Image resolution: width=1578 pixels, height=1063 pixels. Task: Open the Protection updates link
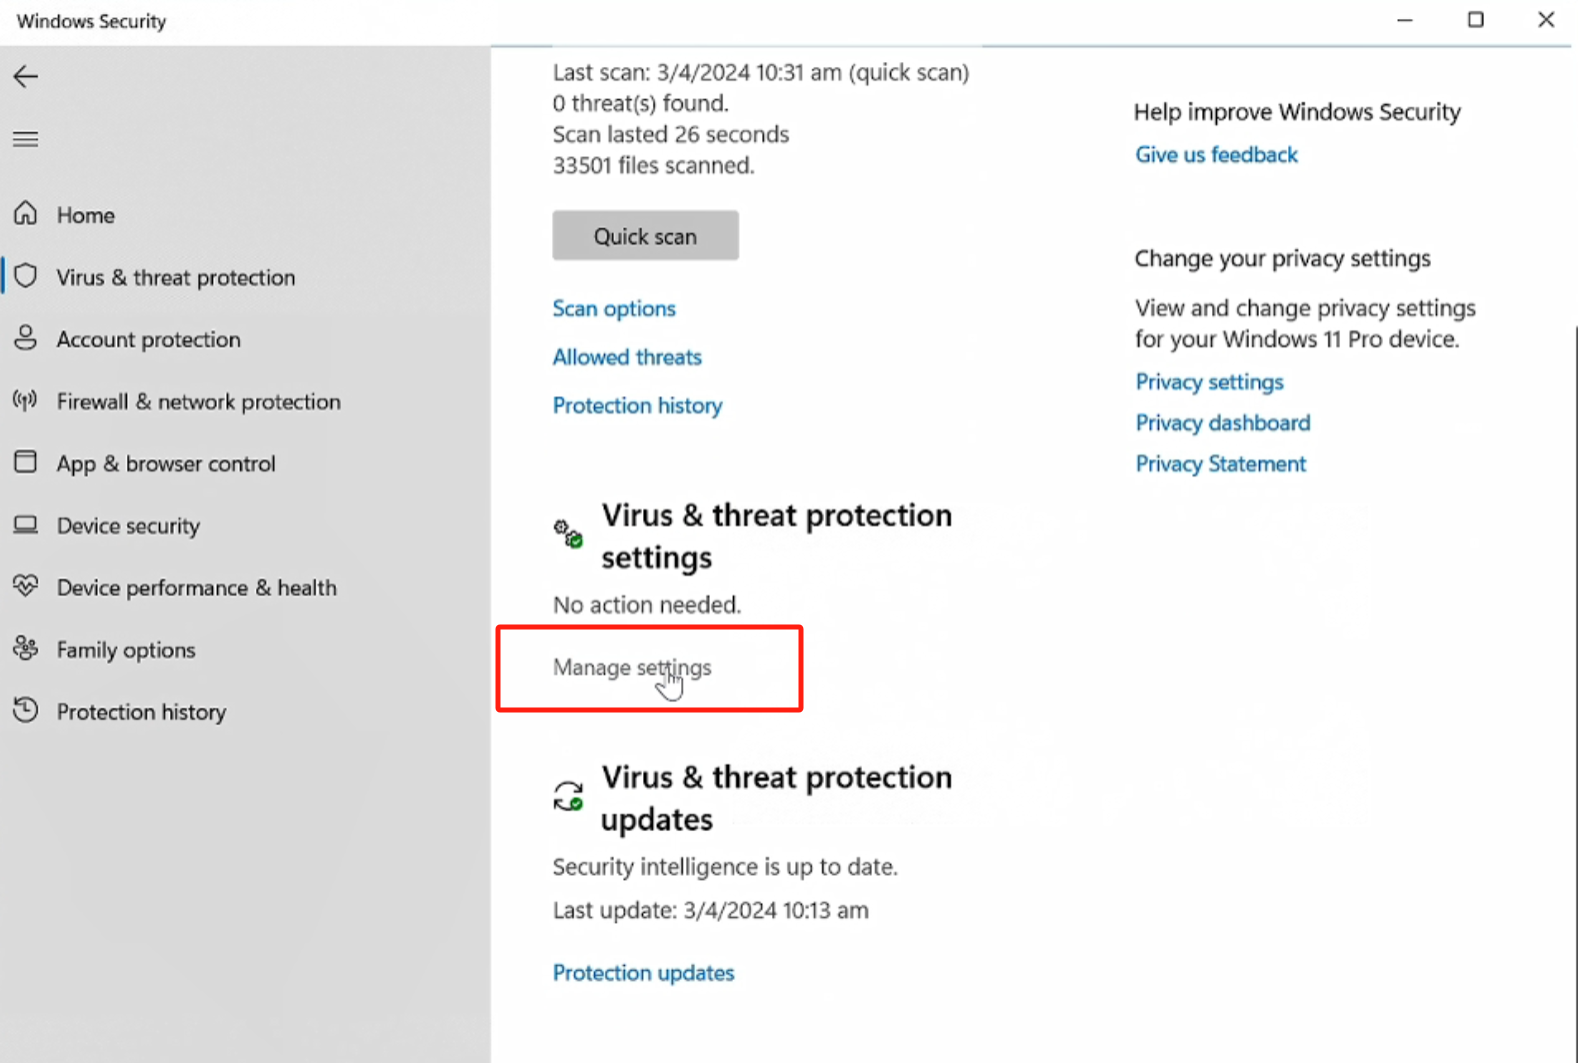643,973
